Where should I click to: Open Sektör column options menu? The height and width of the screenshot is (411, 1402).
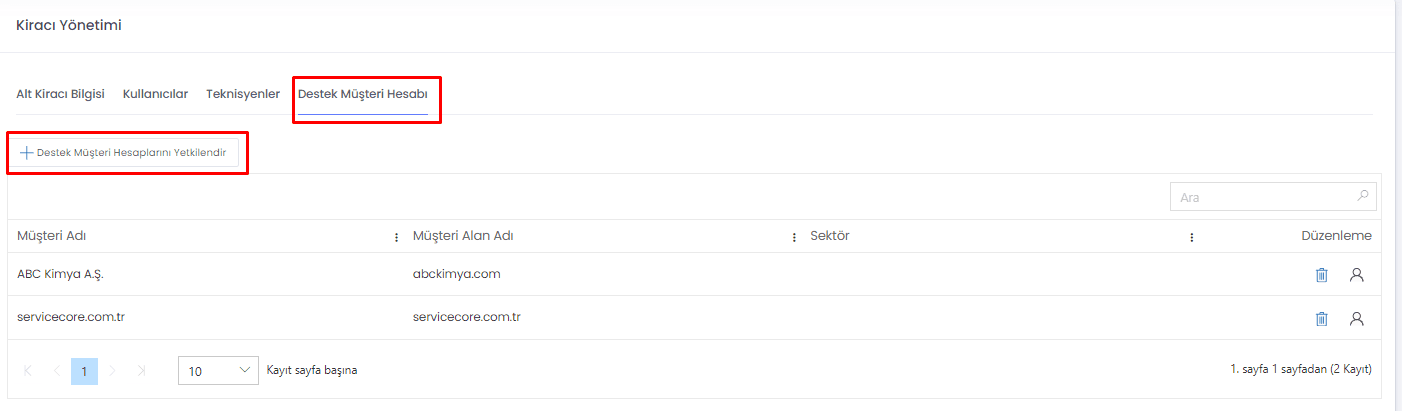pyautogui.click(x=1191, y=237)
